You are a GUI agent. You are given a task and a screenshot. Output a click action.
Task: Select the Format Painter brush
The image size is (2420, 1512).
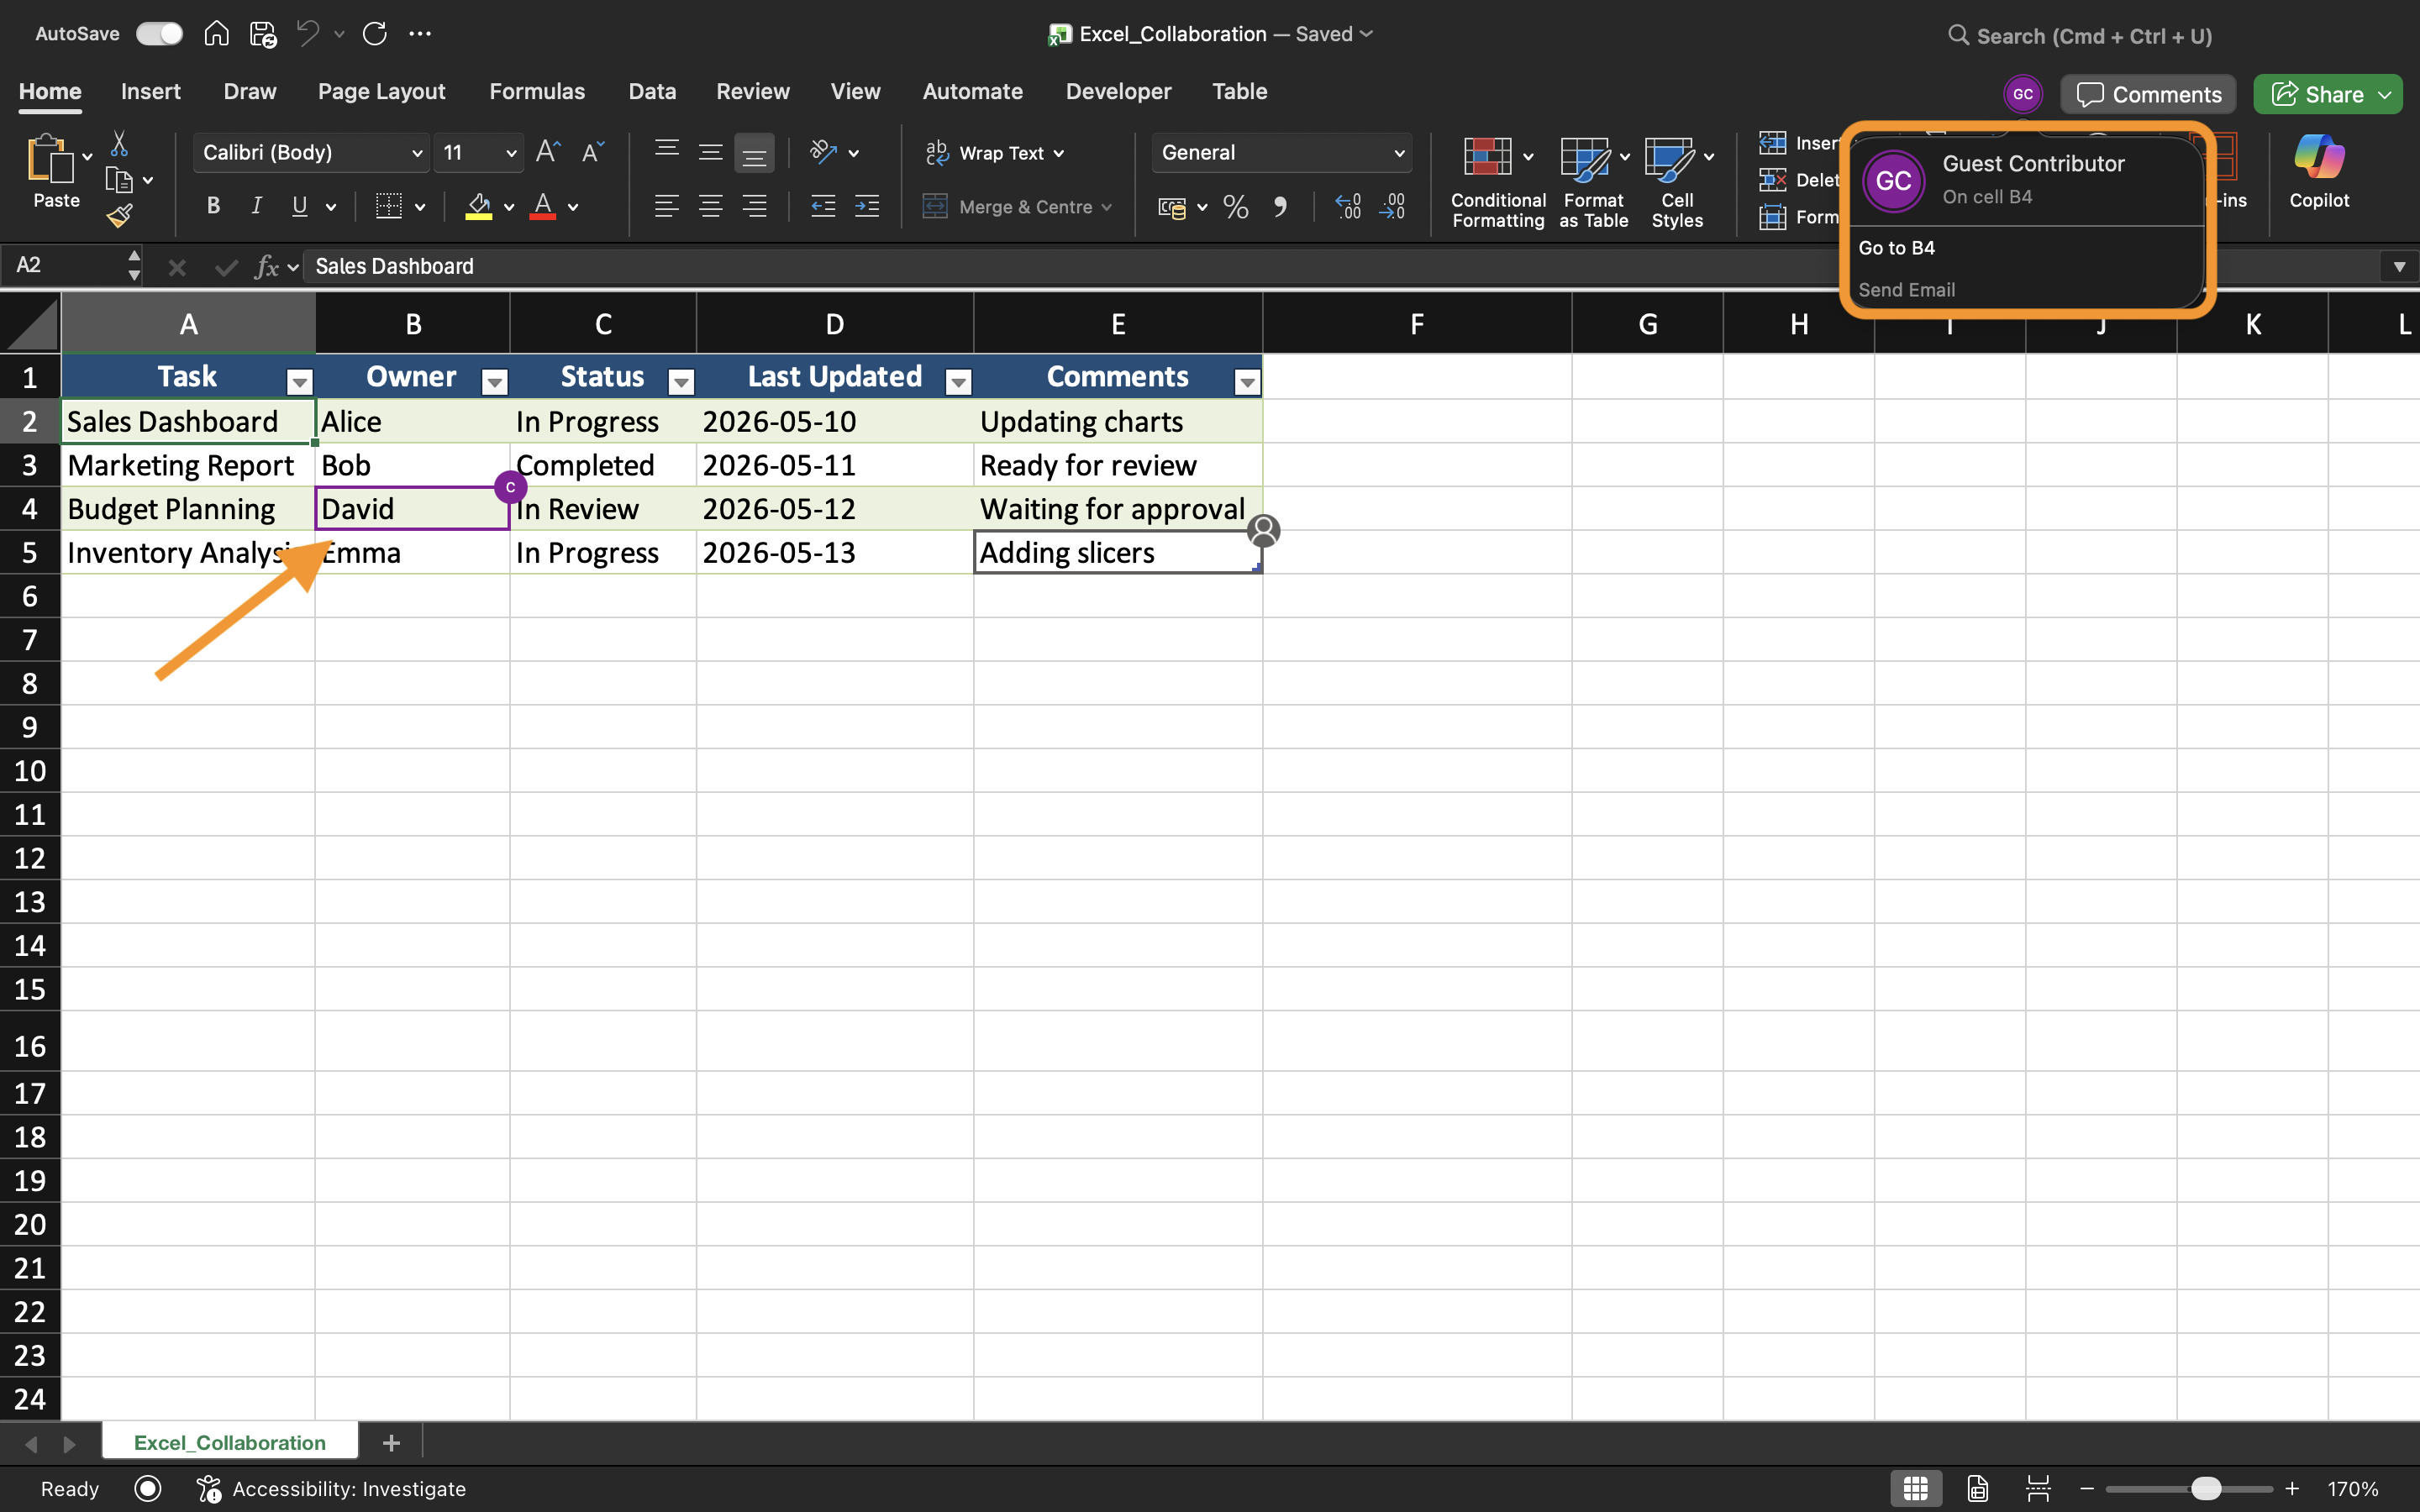[x=119, y=216]
